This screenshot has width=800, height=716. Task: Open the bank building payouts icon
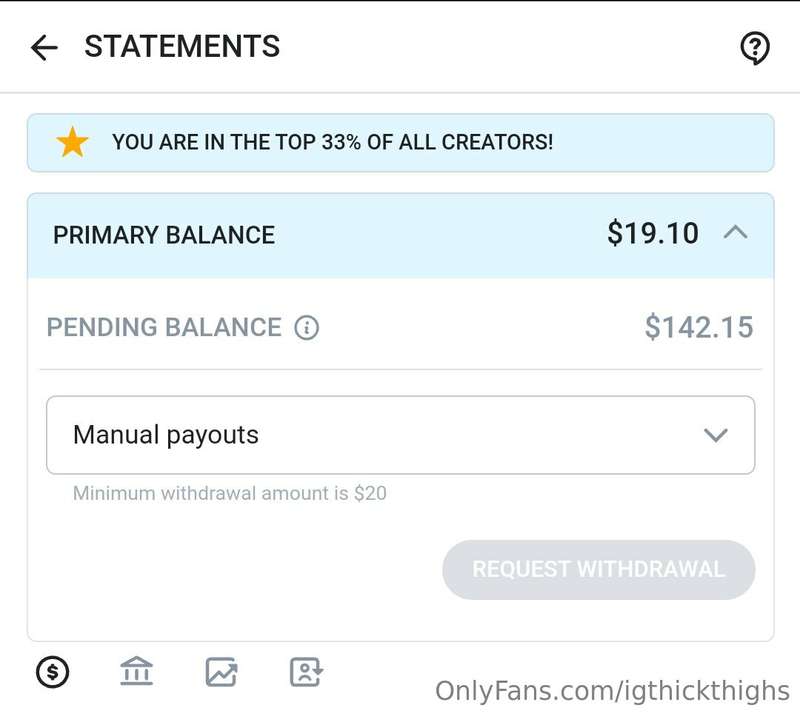tap(136, 672)
